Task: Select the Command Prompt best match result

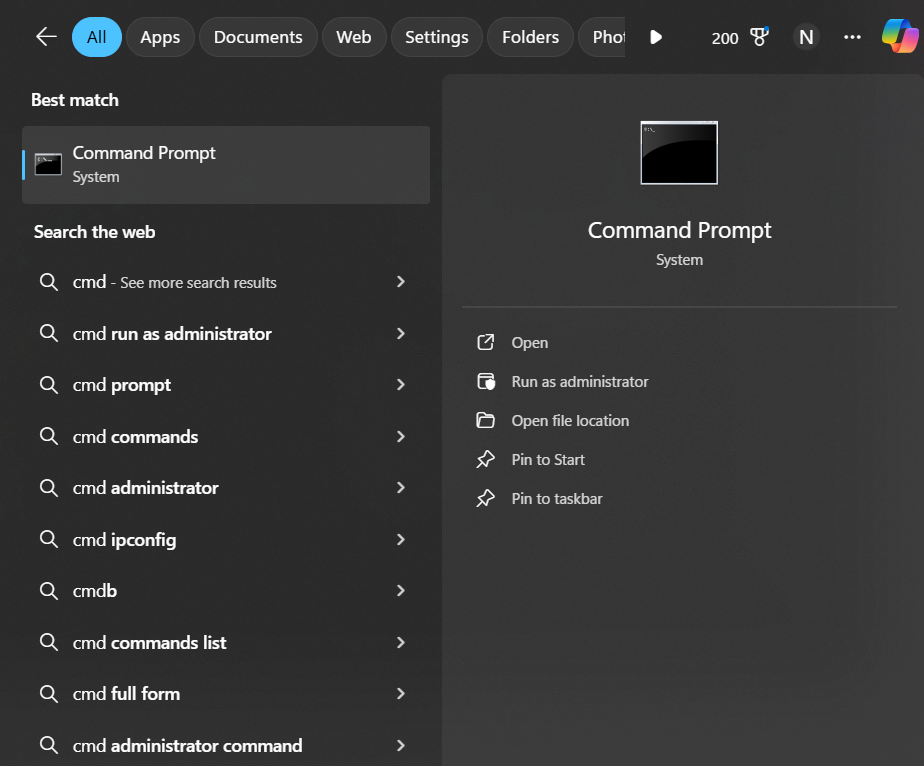Action: (x=226, y=164)
